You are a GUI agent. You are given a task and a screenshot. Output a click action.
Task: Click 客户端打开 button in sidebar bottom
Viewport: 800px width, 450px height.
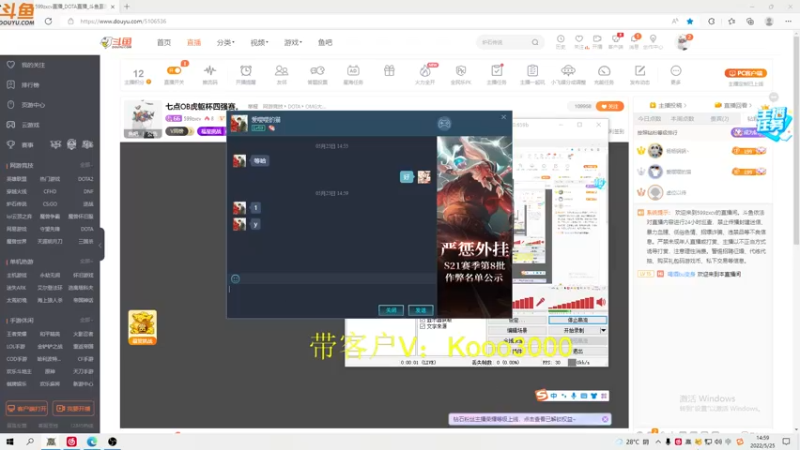click(27, 409)
